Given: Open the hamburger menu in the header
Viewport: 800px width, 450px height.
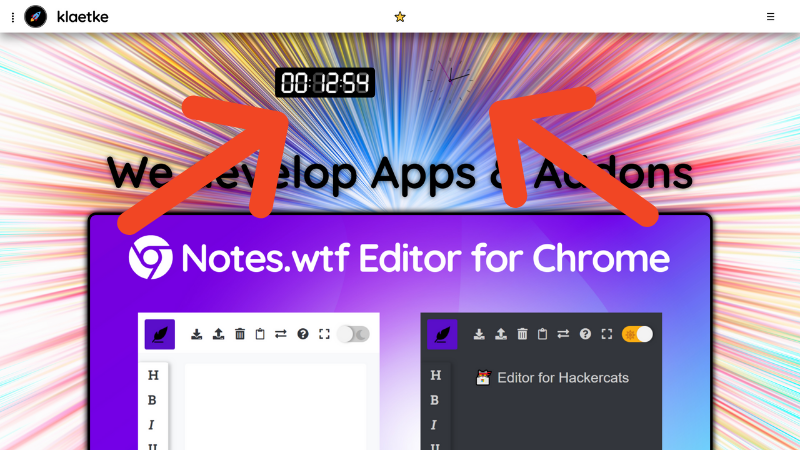Looking at the screenshot, I should click(770, 17).
